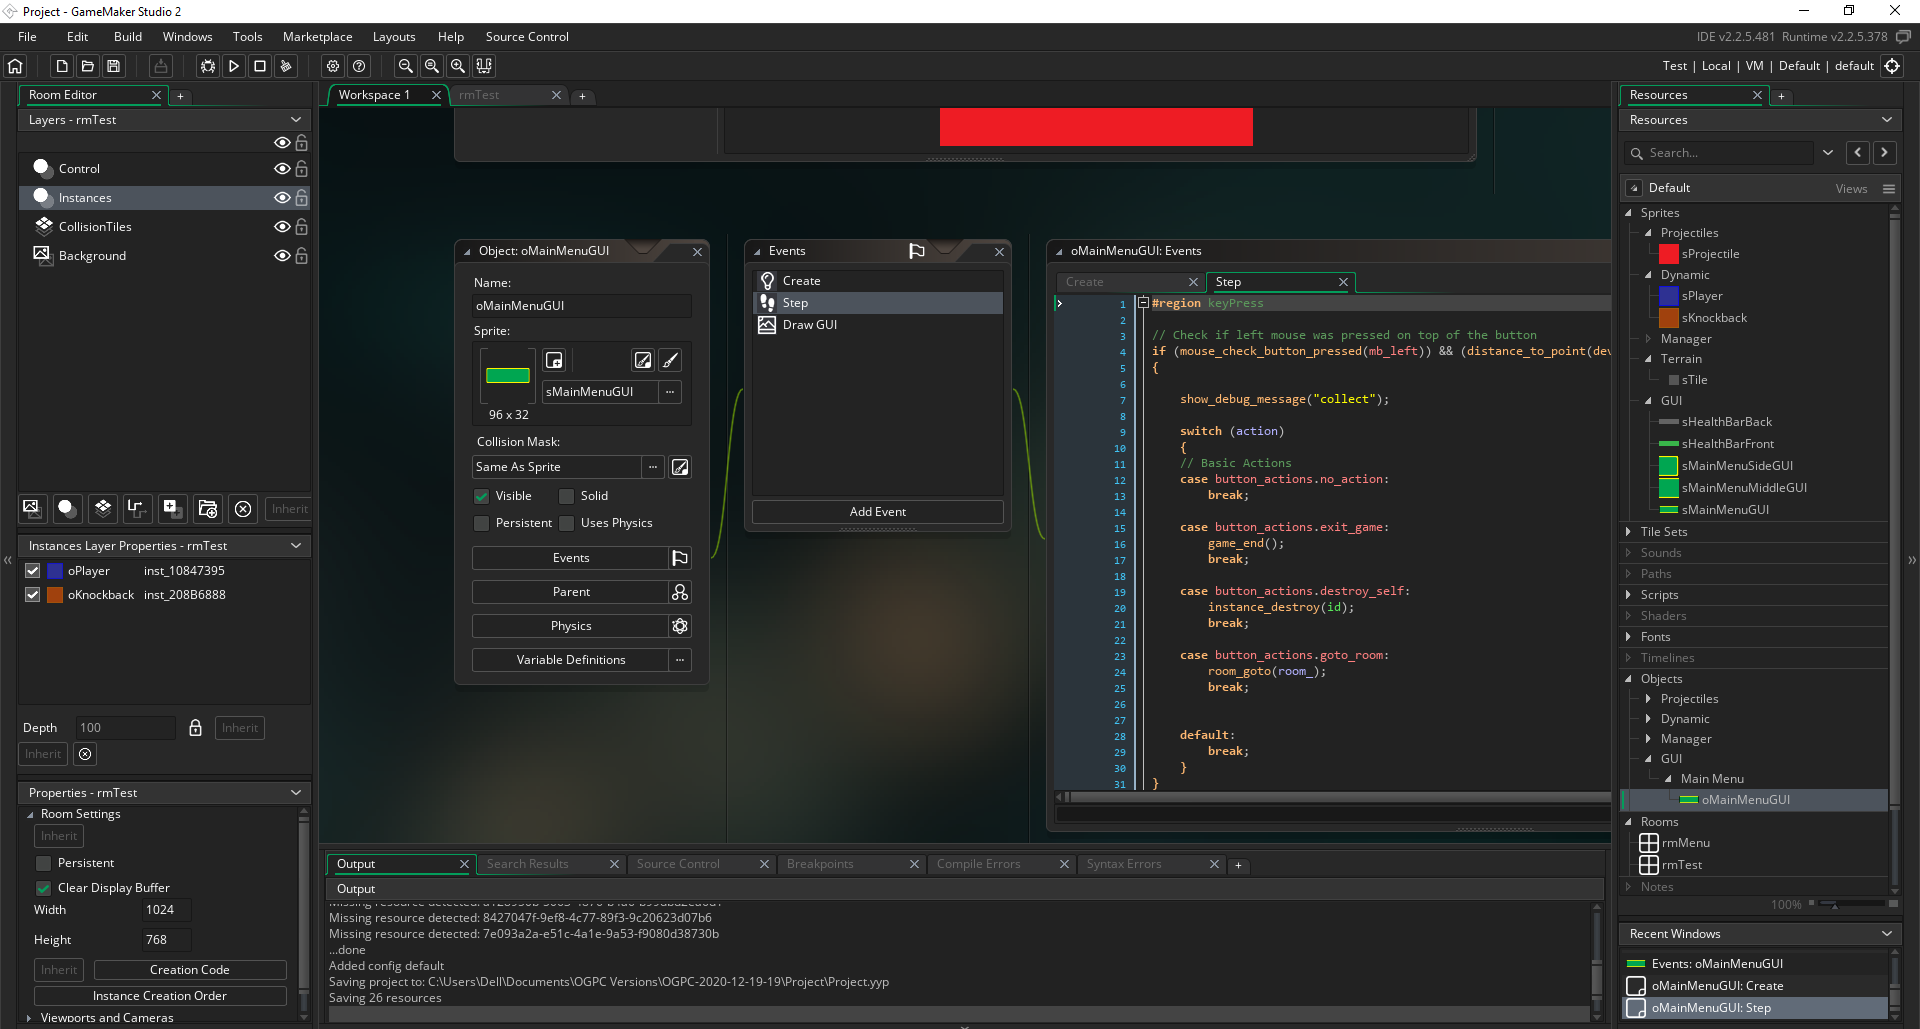Run the game with the Play button
Screen dimensions: 1920x1029
point(234,66)
